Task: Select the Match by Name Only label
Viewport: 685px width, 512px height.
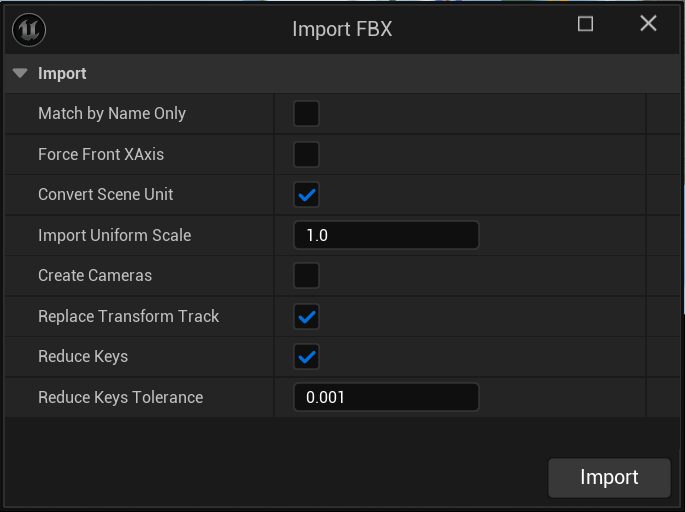Action: click(x=112, y=114)
